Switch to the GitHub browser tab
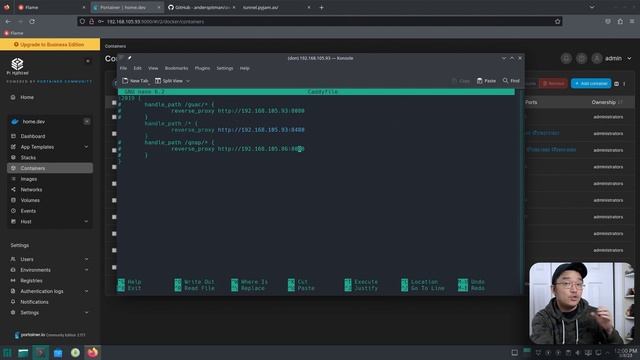 click(202, 7)
